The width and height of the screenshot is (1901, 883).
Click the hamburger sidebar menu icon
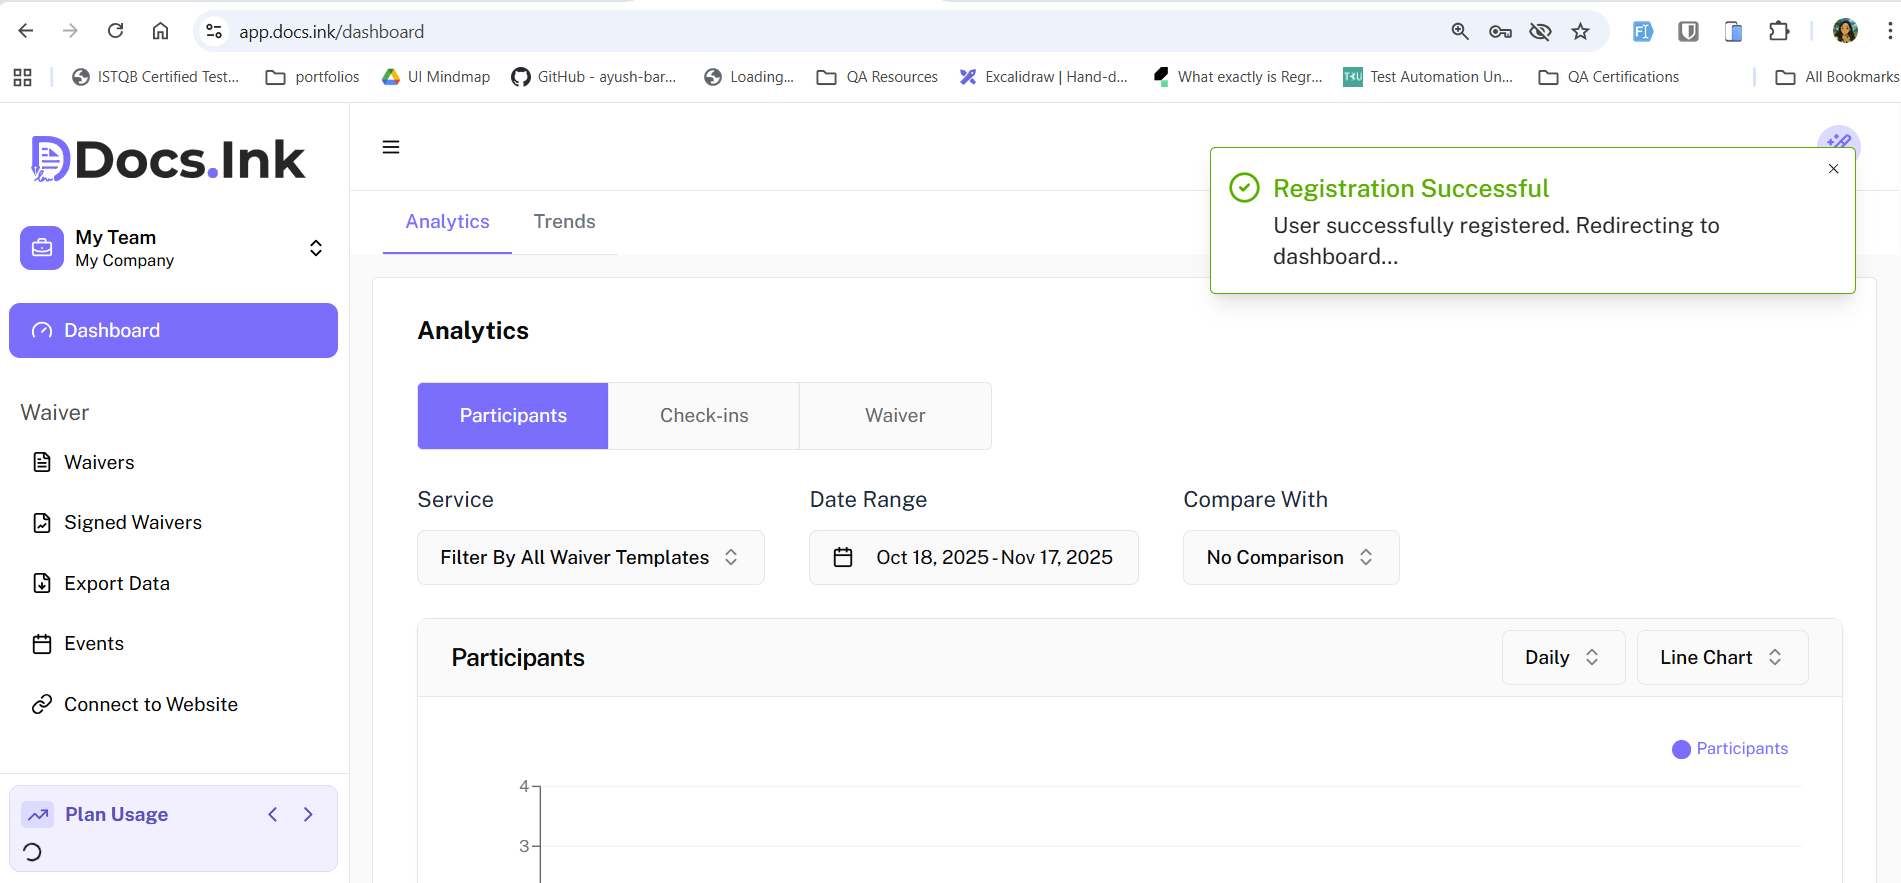click(391, 147)
